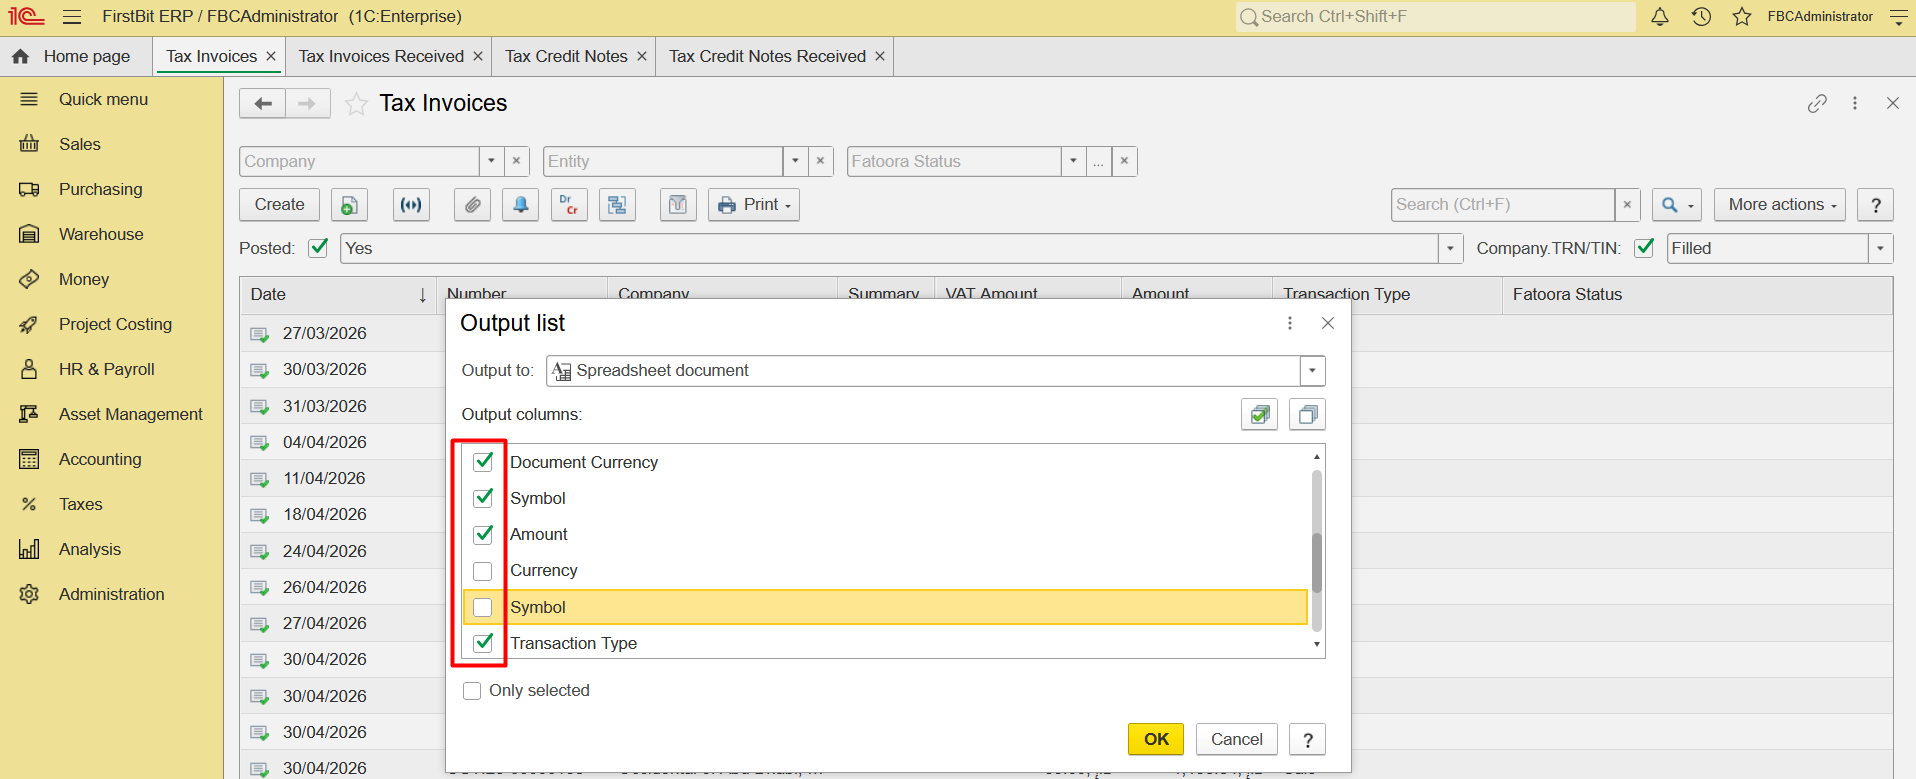The height and width of the screenshot is (779, 1916).
Task: Check the highlighted Symbol output column
Action: [483, 607]
